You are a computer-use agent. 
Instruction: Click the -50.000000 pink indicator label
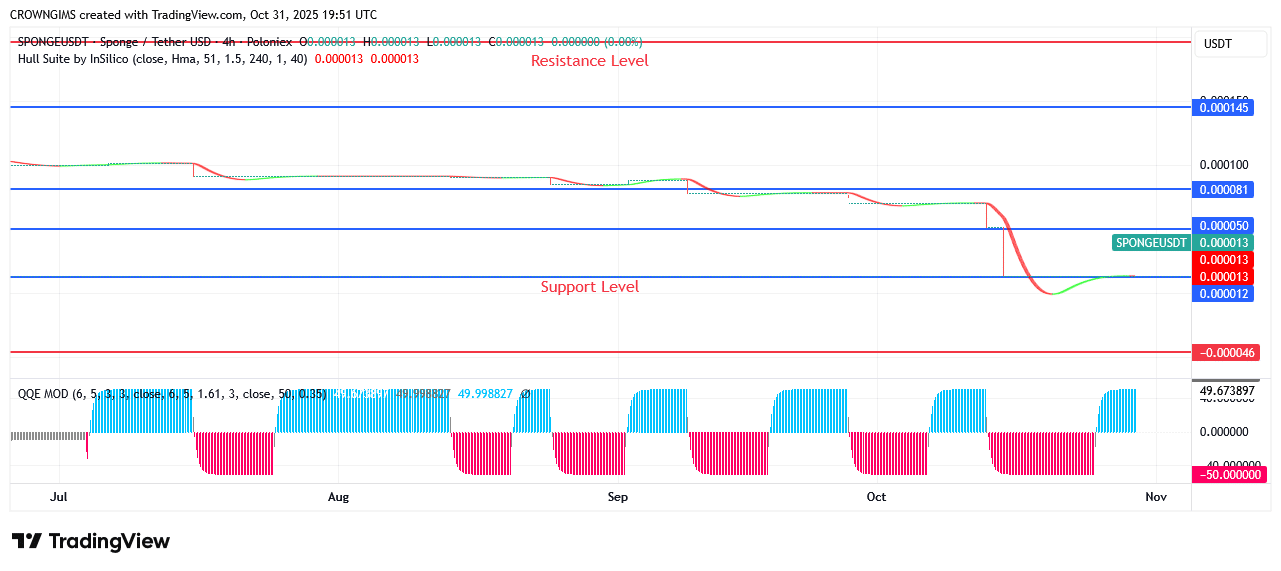tap(1228, 475)
